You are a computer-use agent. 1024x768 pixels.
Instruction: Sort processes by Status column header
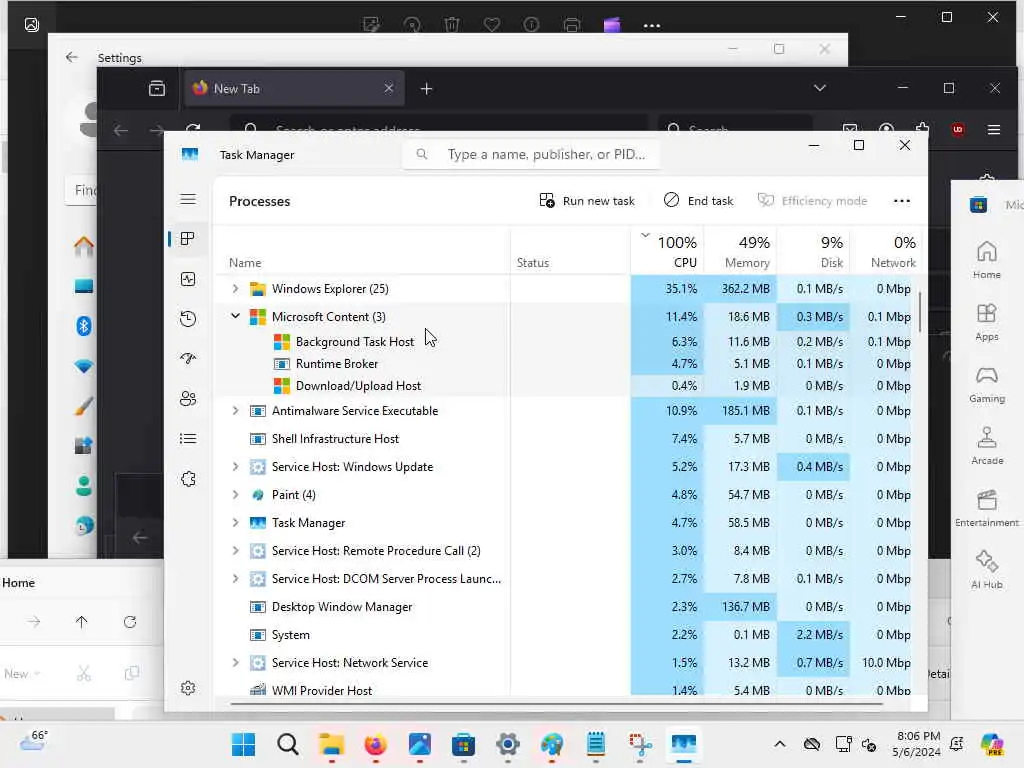[x=570, y=251]
